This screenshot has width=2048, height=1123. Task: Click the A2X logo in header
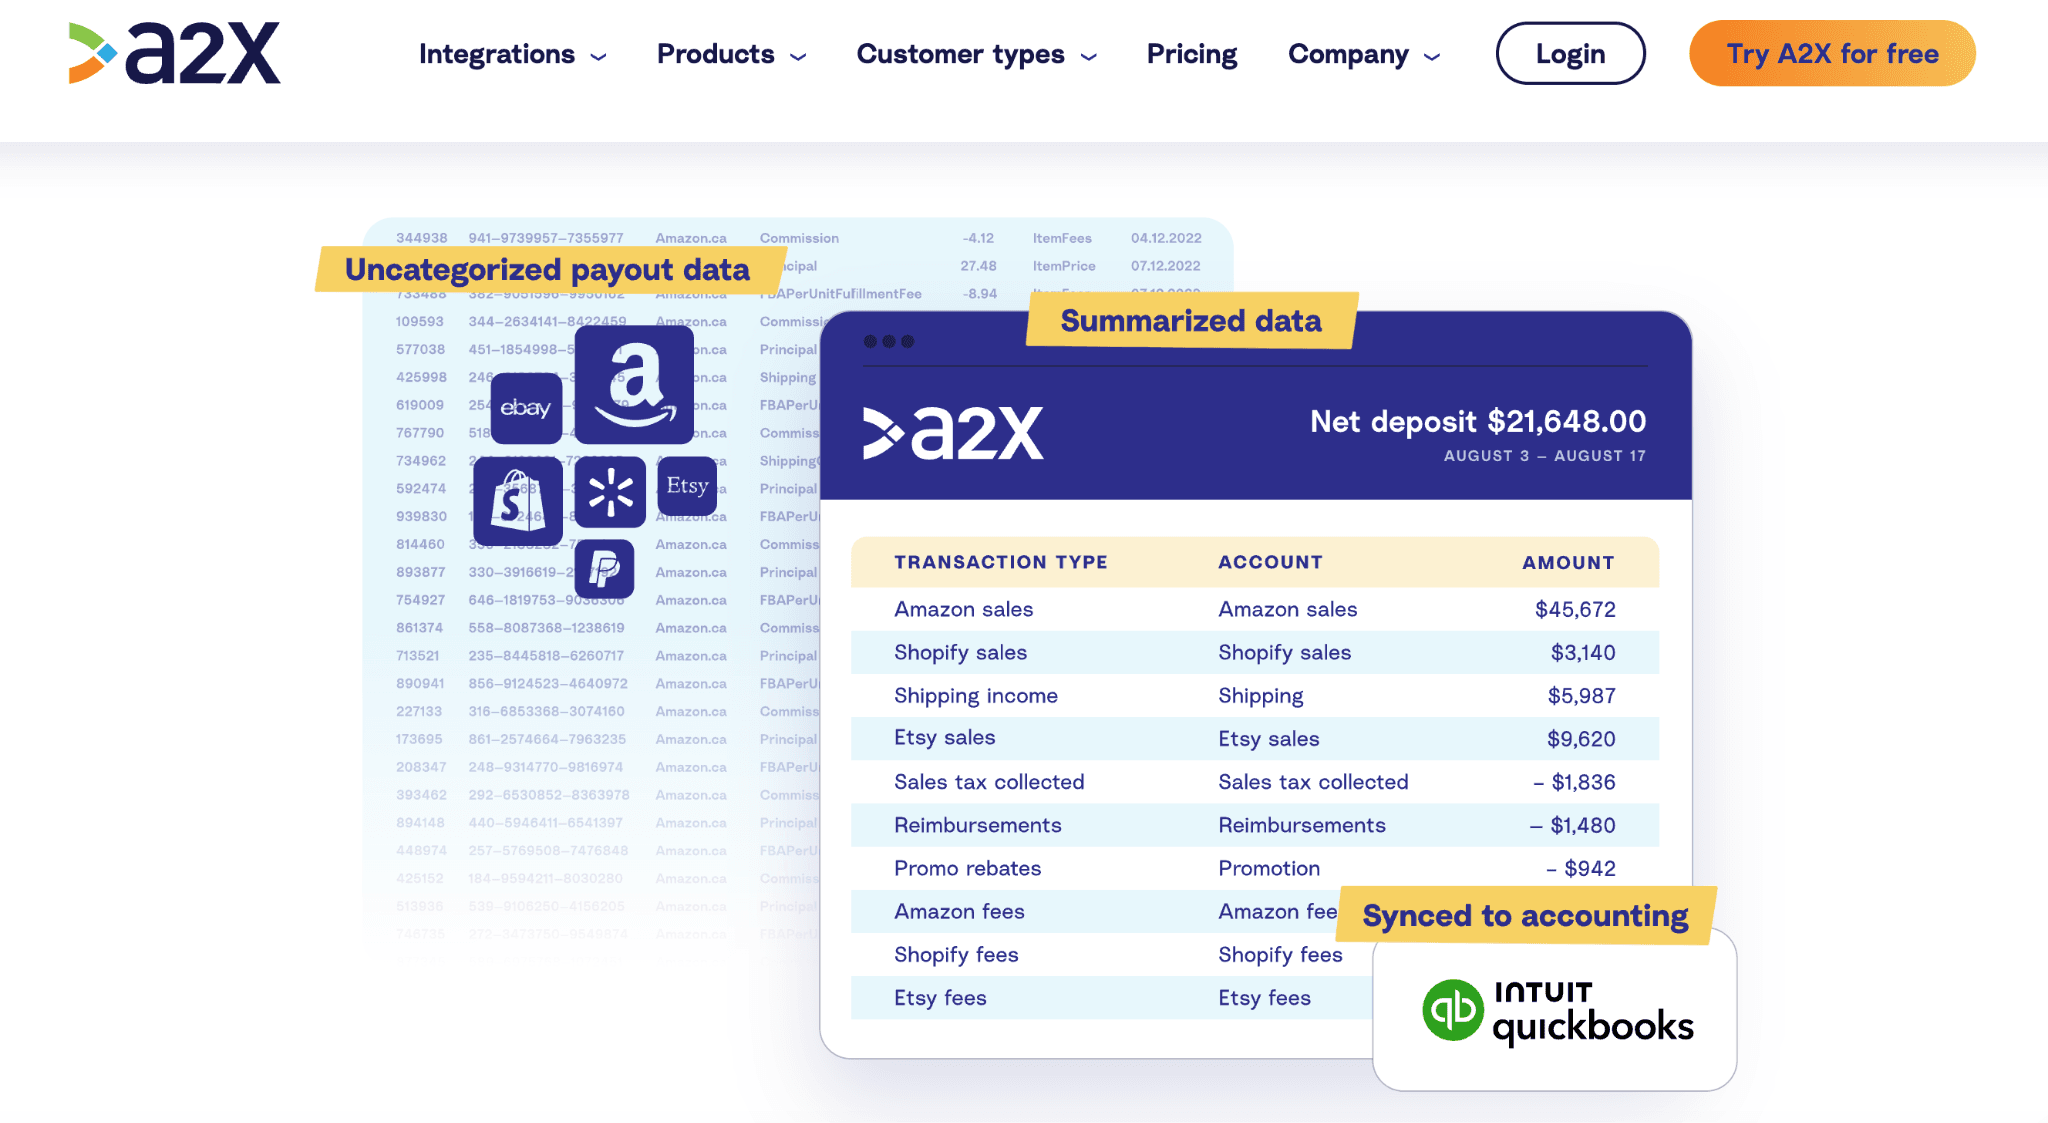(x=175, y=53)
